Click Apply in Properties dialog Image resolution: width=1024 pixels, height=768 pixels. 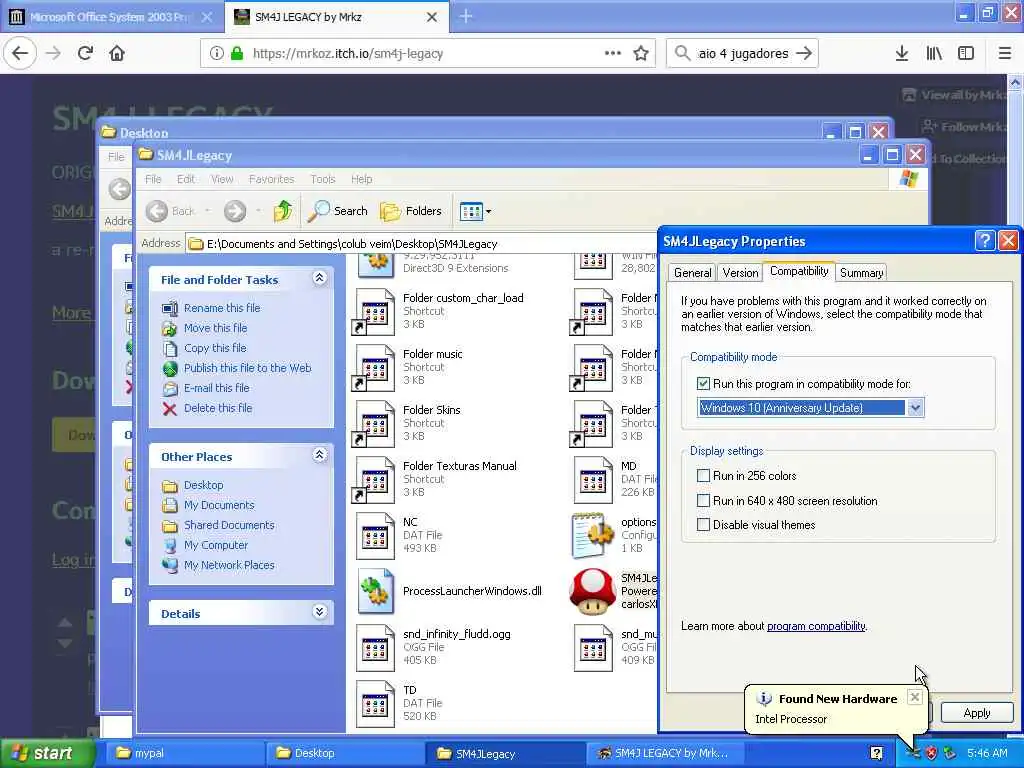[976, 712]
